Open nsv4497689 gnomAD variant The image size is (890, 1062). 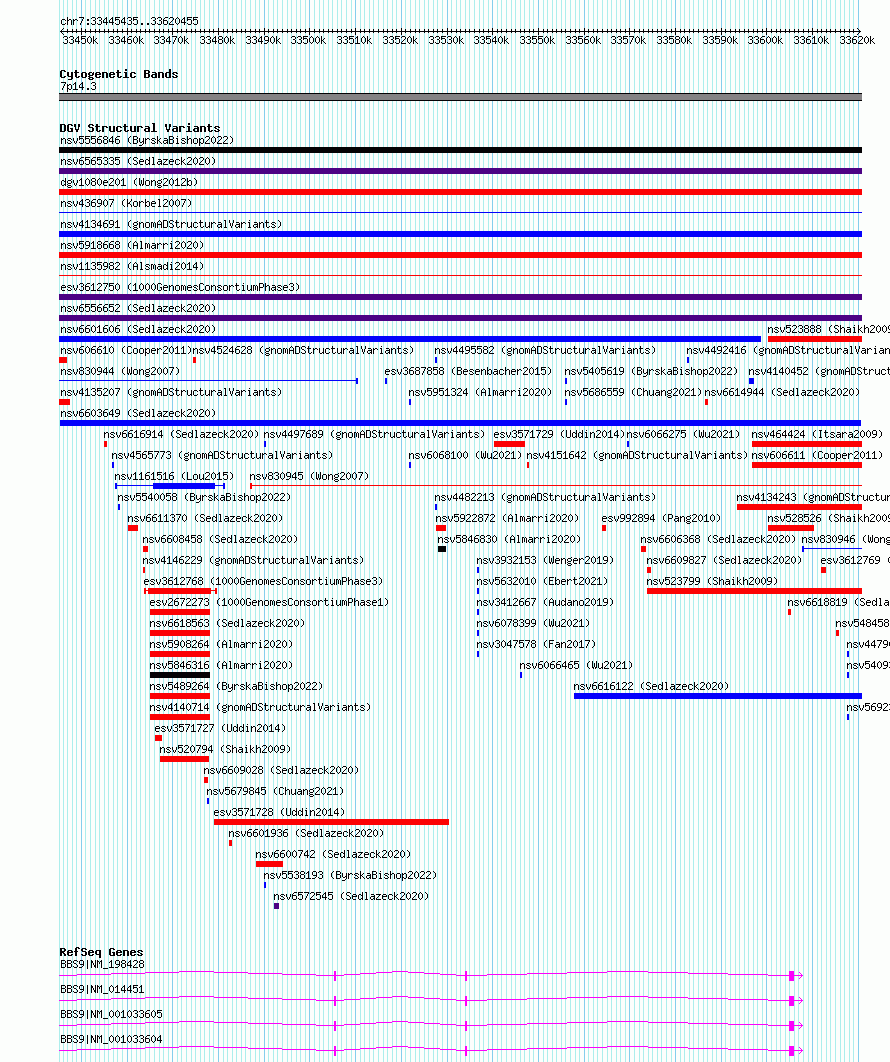tap(374, 434)
